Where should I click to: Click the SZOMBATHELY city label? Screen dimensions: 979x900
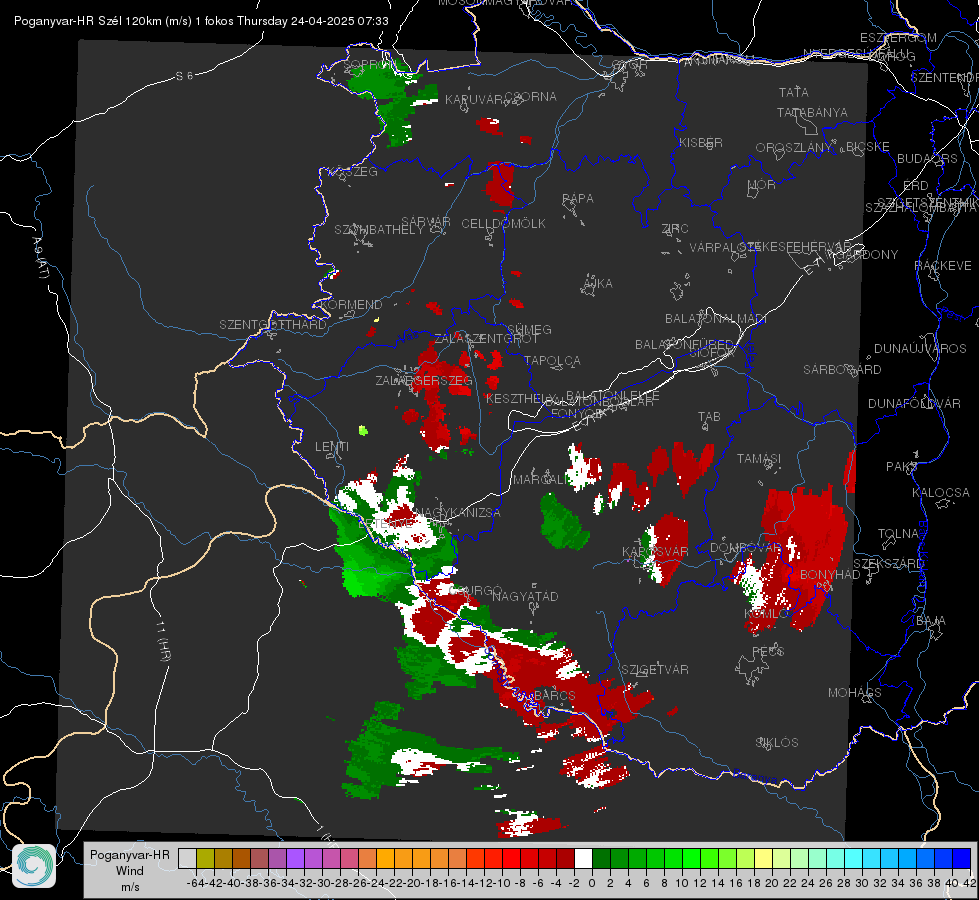pos(379,230)
